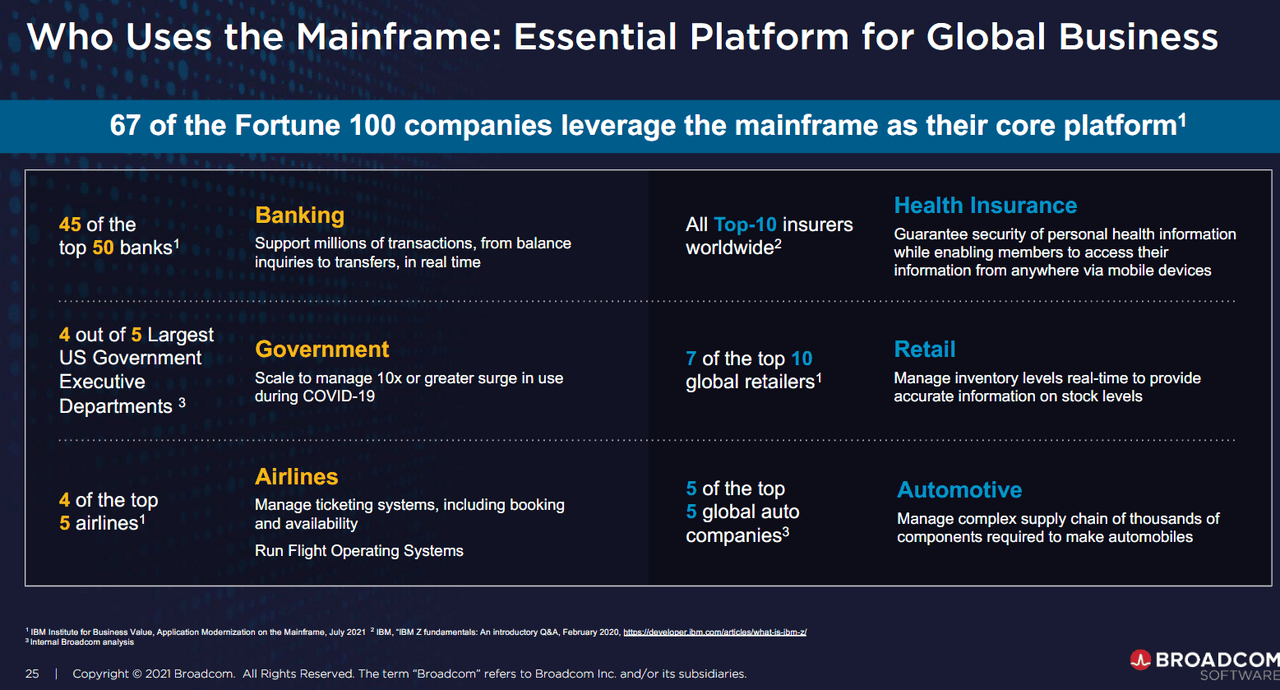The height and width of the screenshot is (690, 1280).
Task: Select the 'Banking' heading
Action: pos(299,215)
